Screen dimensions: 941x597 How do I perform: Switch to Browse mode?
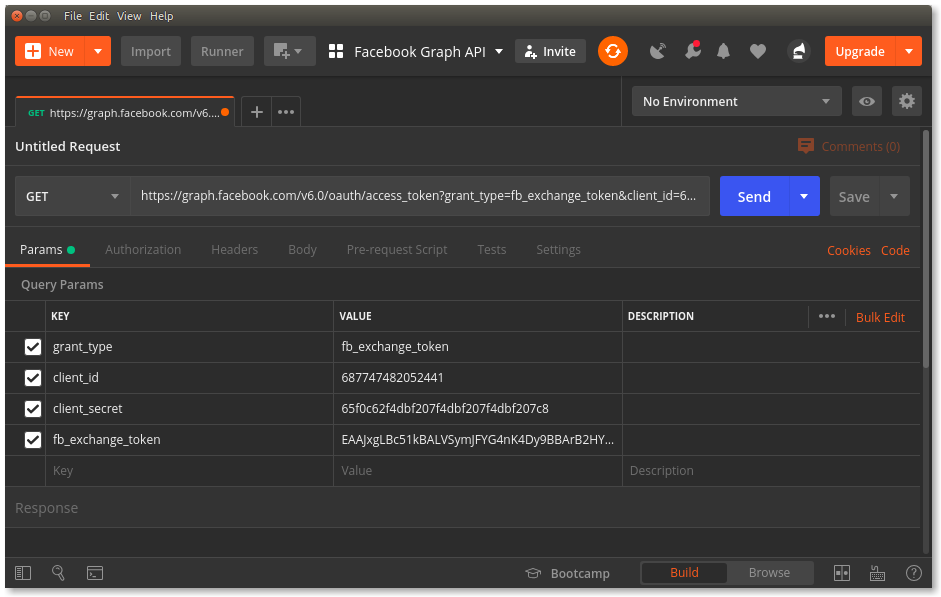(x=769, y=572)
